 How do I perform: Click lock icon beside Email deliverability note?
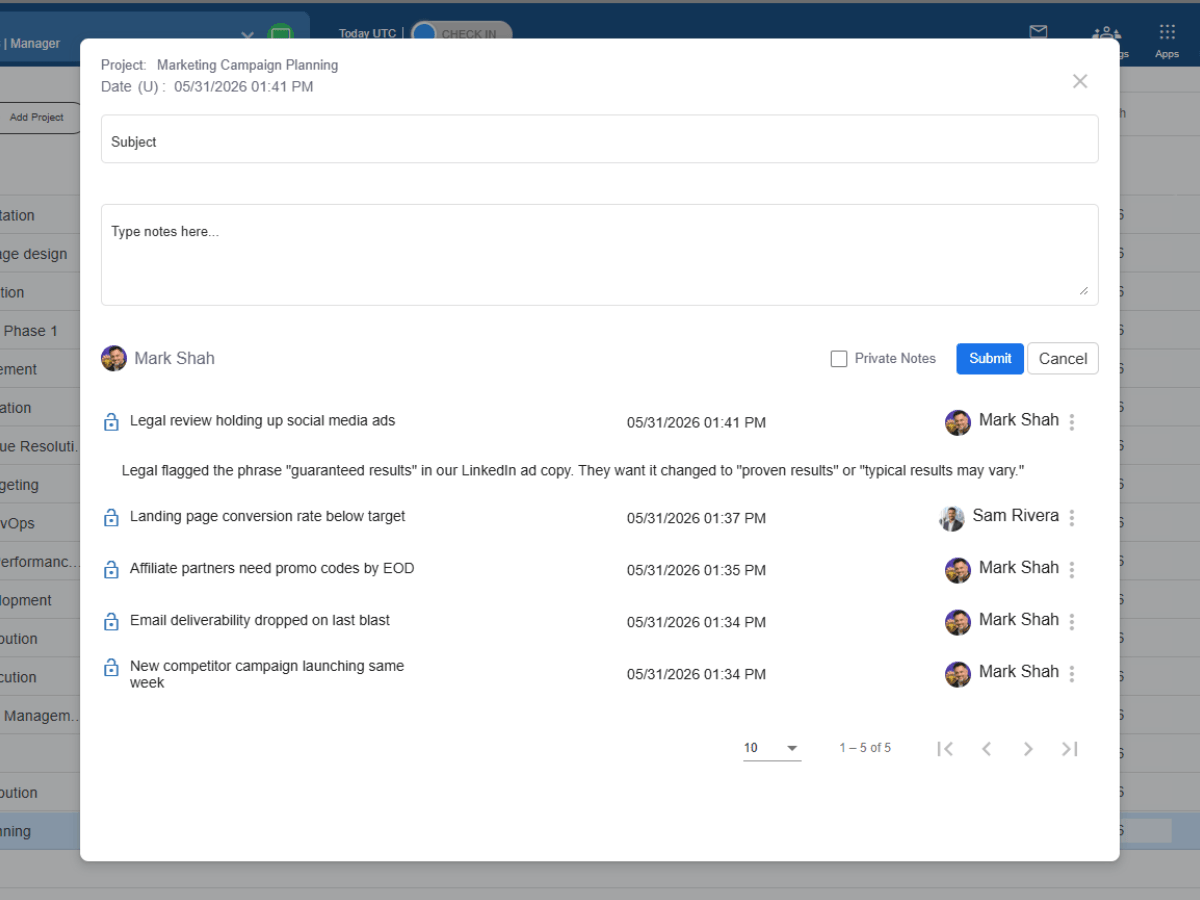click(112, 621)
